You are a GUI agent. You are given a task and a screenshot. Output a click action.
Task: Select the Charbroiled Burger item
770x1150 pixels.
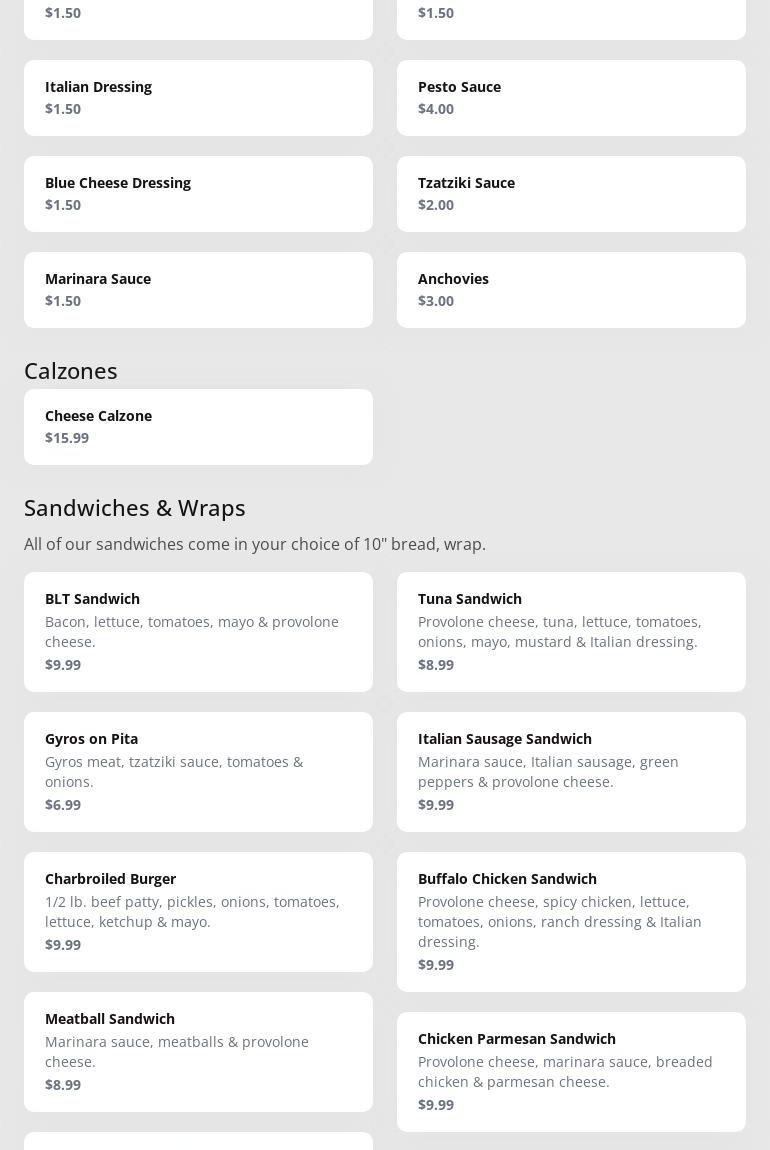[x=198, y=912]
